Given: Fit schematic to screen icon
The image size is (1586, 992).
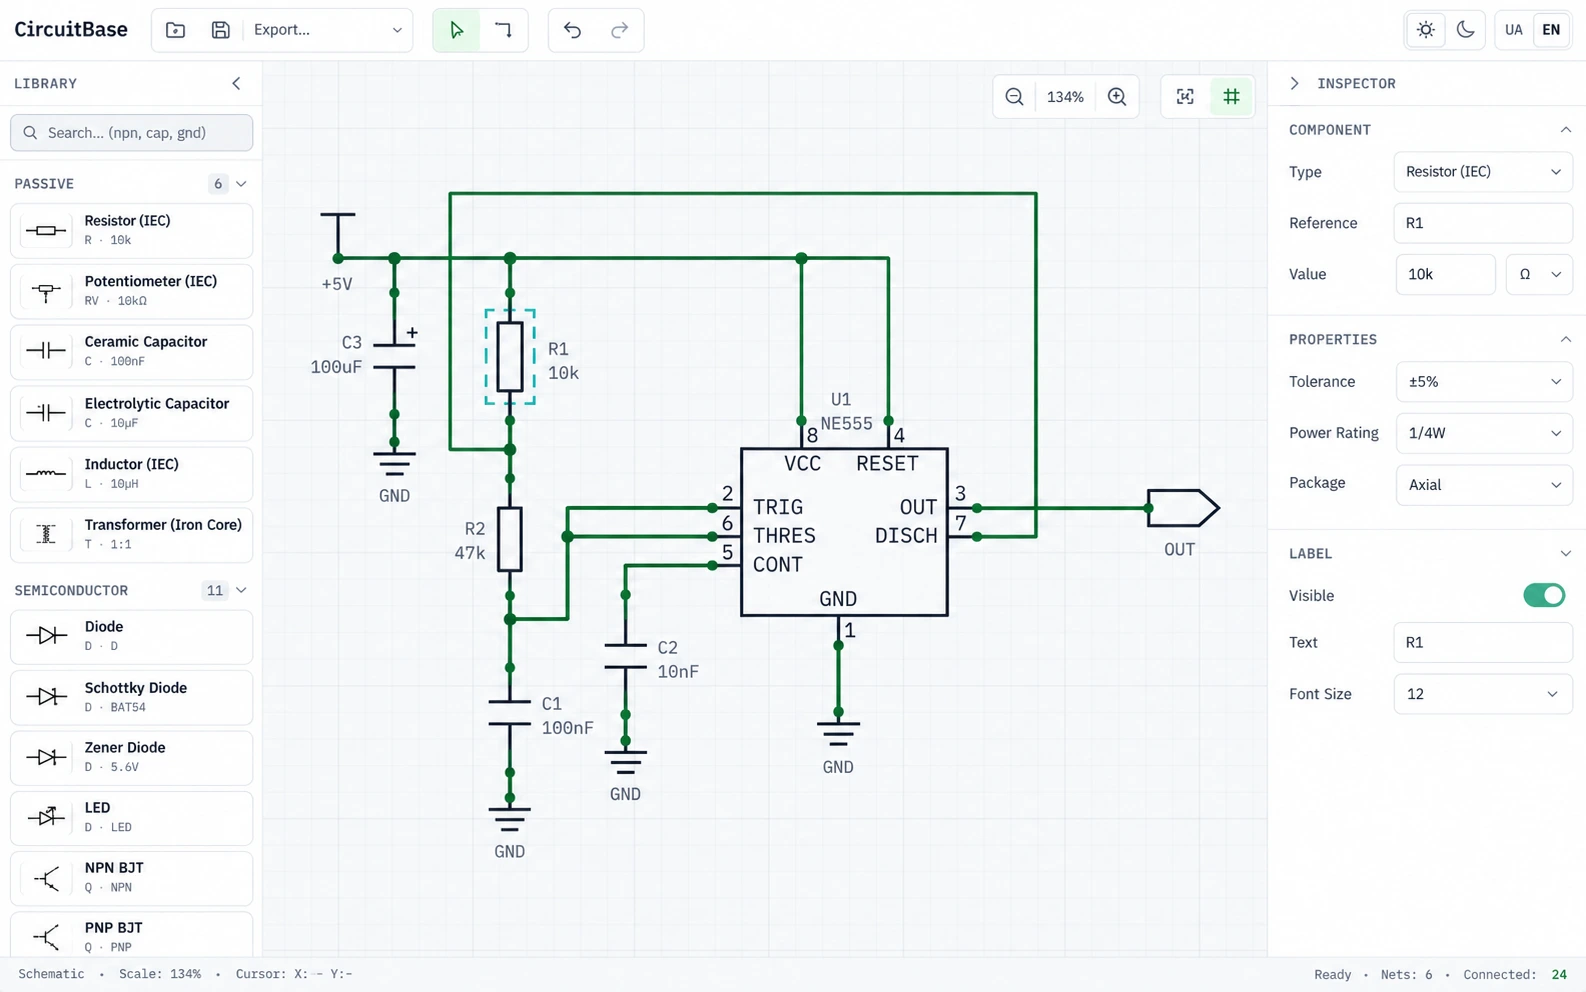Looking at the screenshot, I should [x=1185, y=97].
